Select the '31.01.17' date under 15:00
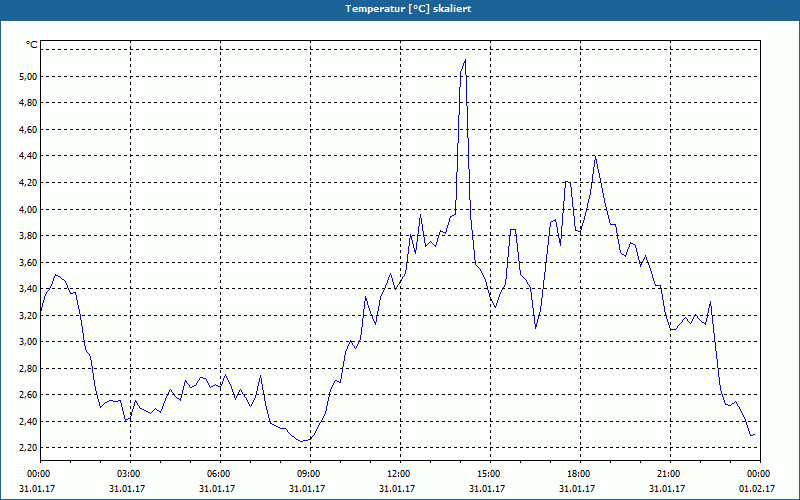Screen dimensions: 800x500 click(487, 489)
